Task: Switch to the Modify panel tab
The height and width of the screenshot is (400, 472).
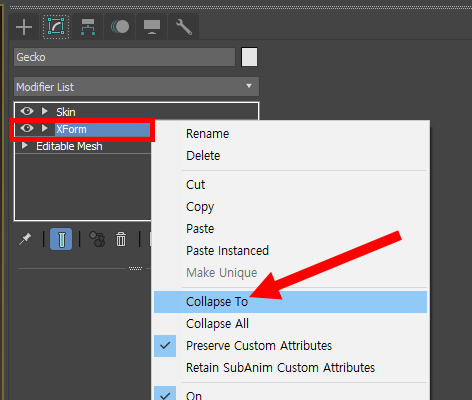Action: pyautogui.click(x=56, y=27)
